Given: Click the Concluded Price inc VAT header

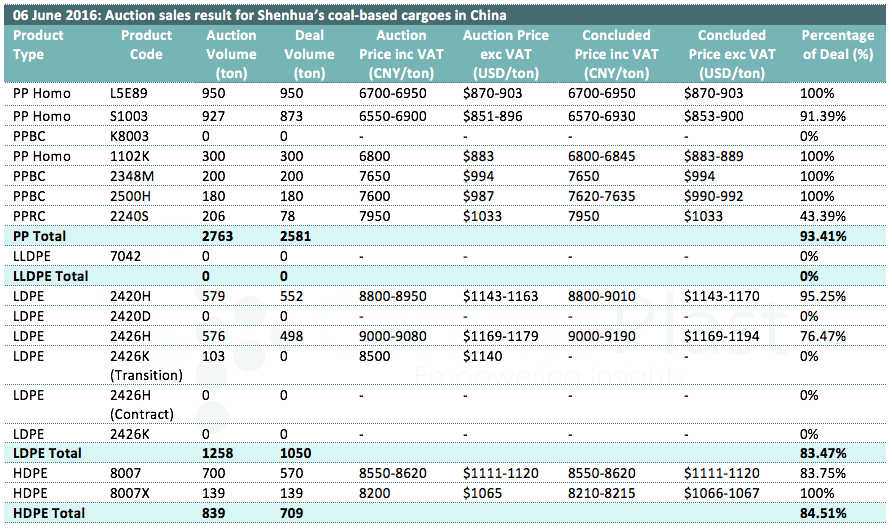Looking at the screenshot, I should coord(619,45).
